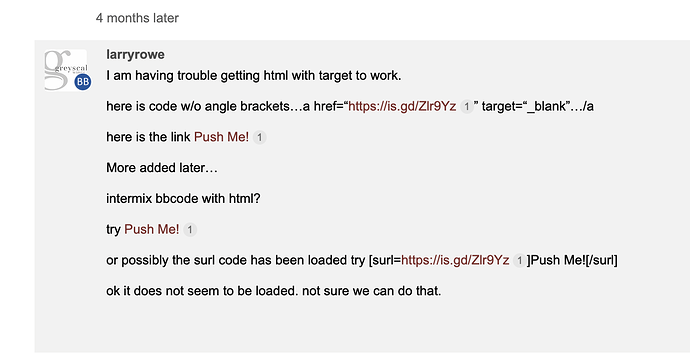Click the closing [/surl] tag text
690x360 pixels.
click(x=602, y=261)
